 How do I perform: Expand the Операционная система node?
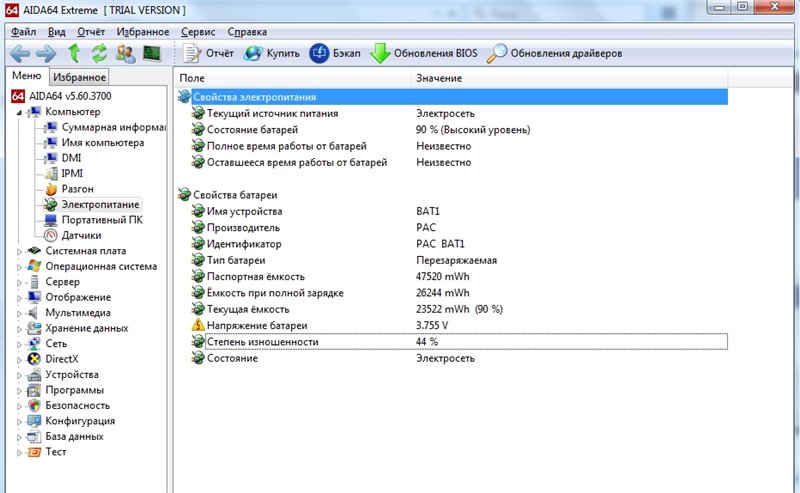[19, 266]
